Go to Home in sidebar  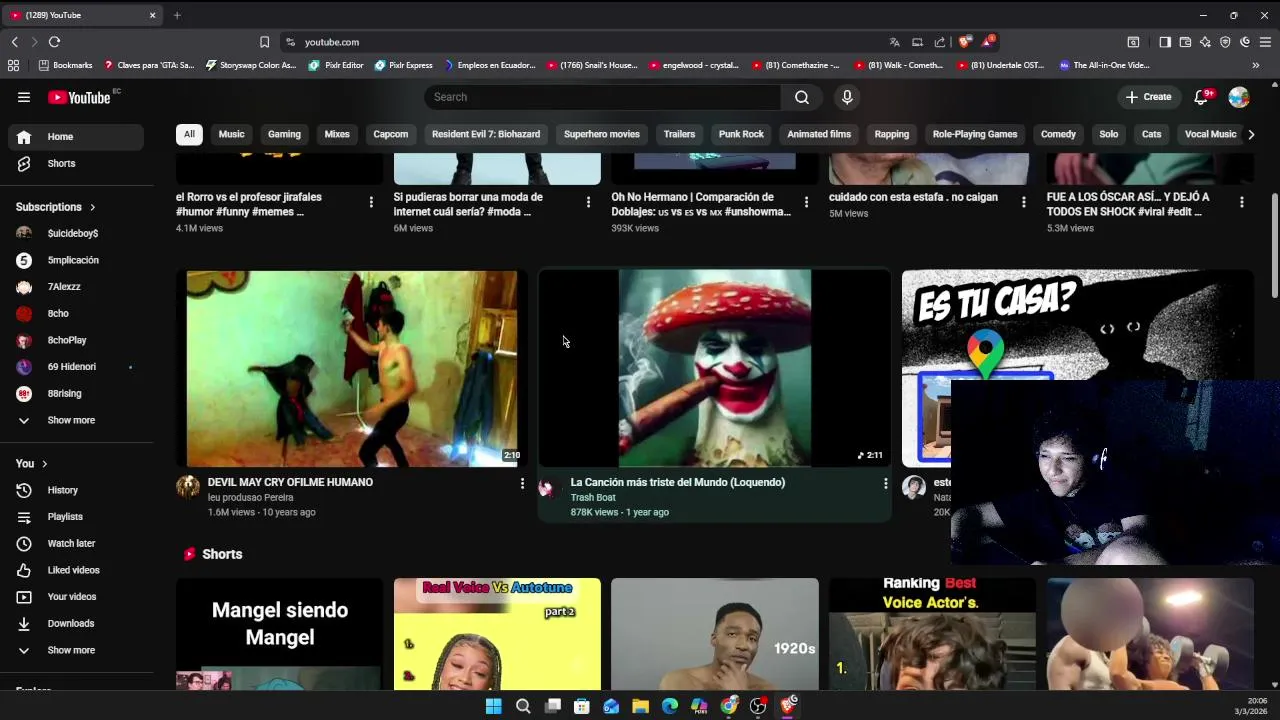77,137
